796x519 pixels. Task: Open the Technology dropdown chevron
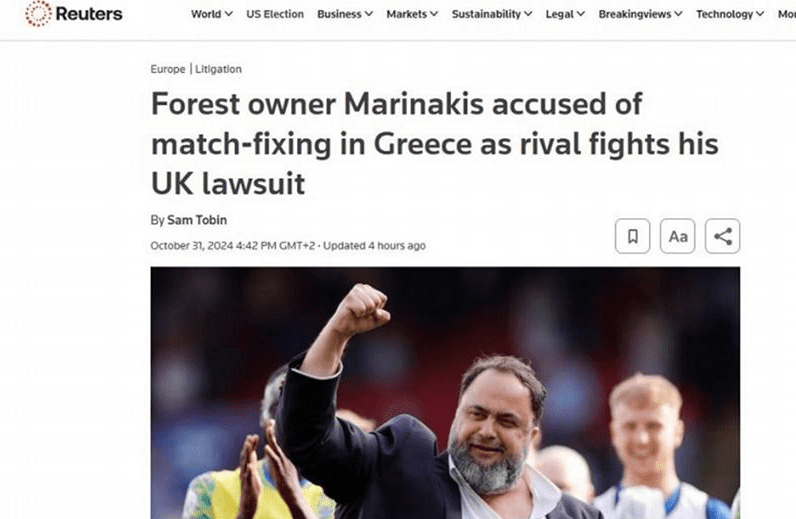click(760, 14)
